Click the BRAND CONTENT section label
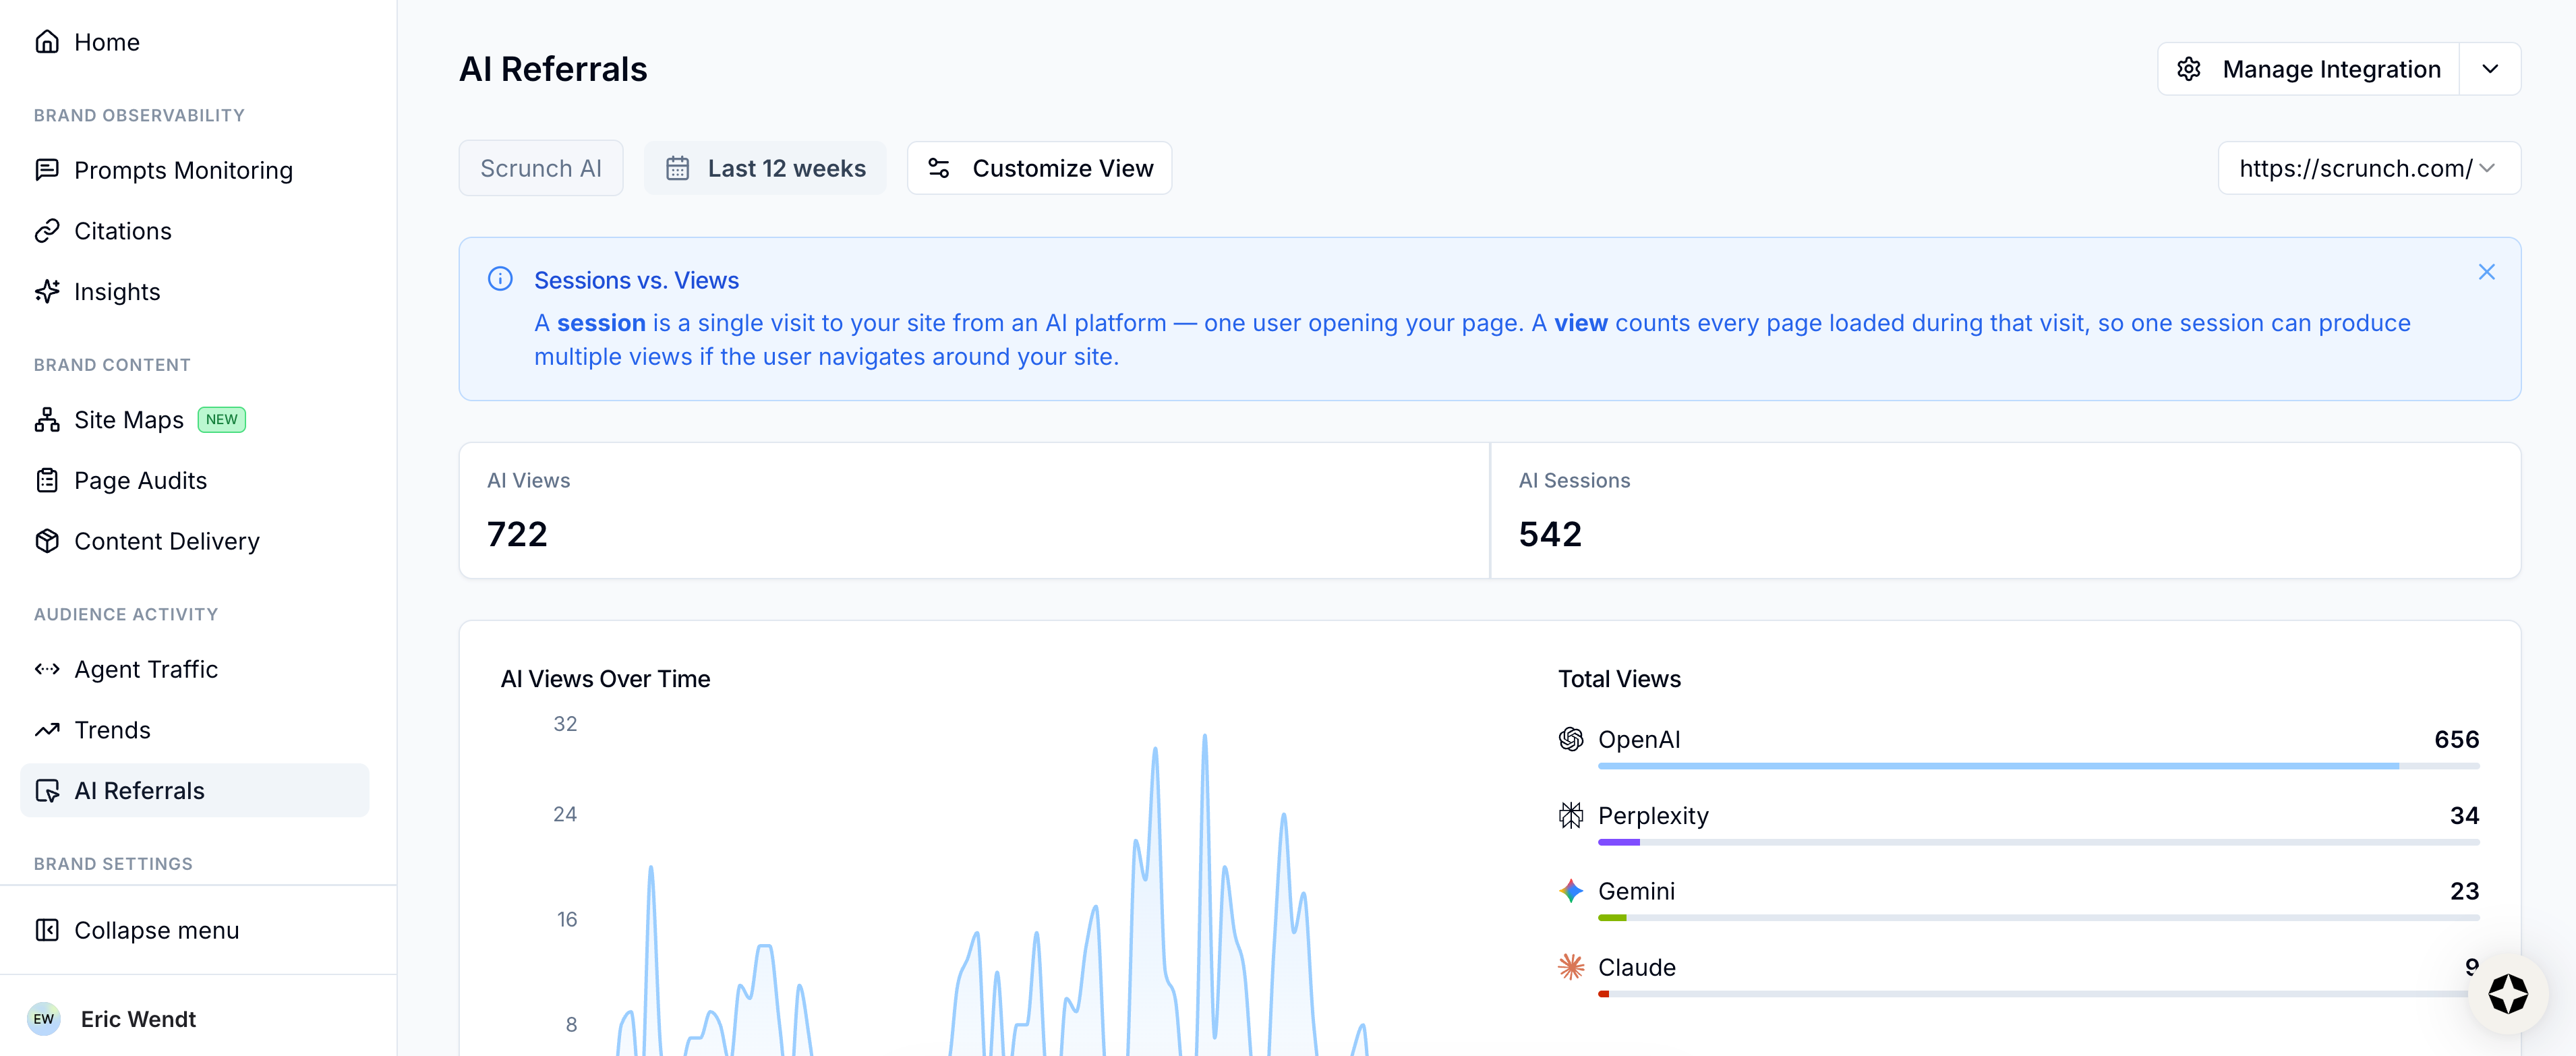 click(x=112, y=365)
